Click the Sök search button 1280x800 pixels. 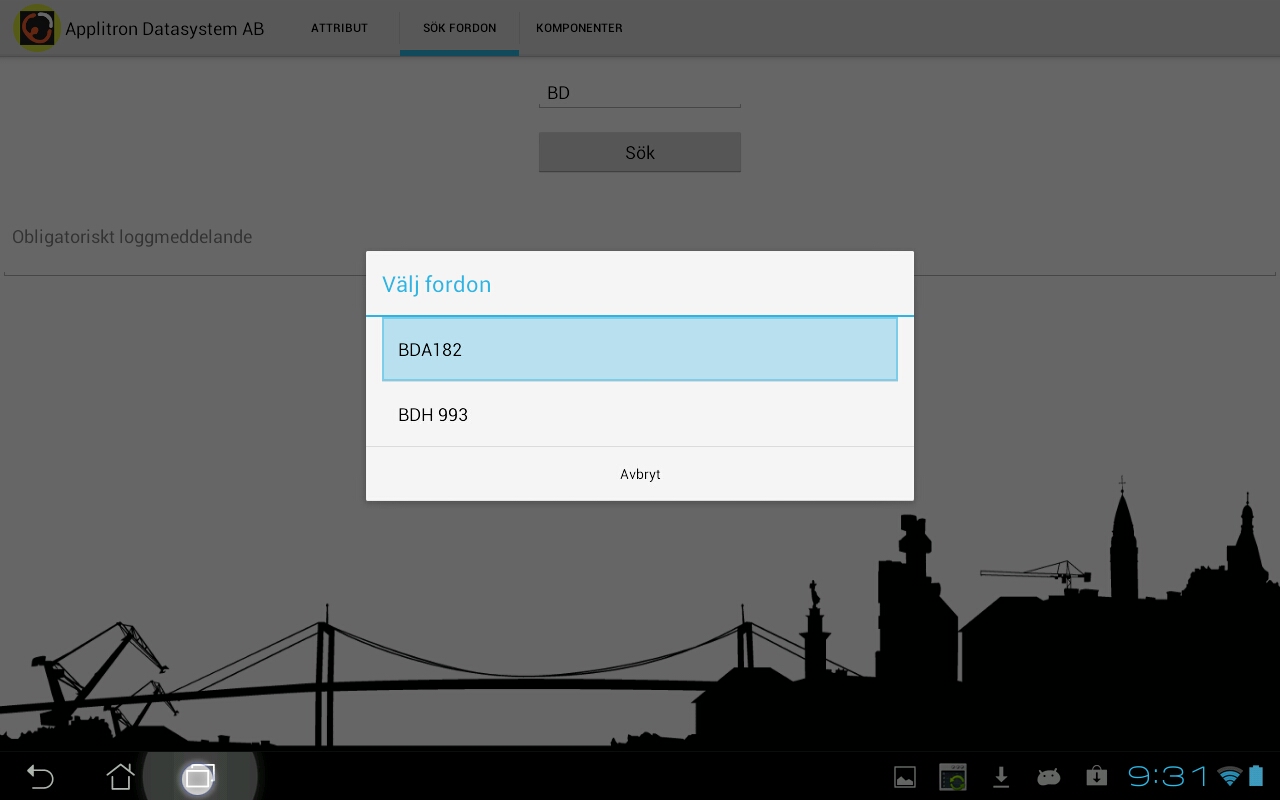(x=639, y=153)
